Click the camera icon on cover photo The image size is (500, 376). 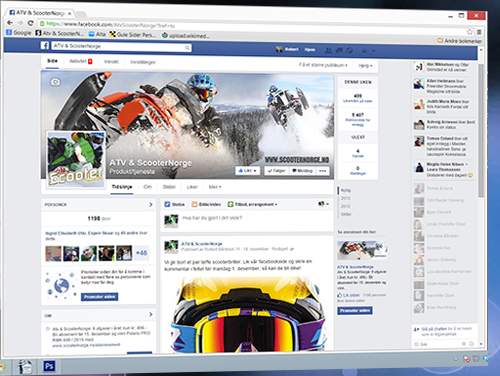55,82
